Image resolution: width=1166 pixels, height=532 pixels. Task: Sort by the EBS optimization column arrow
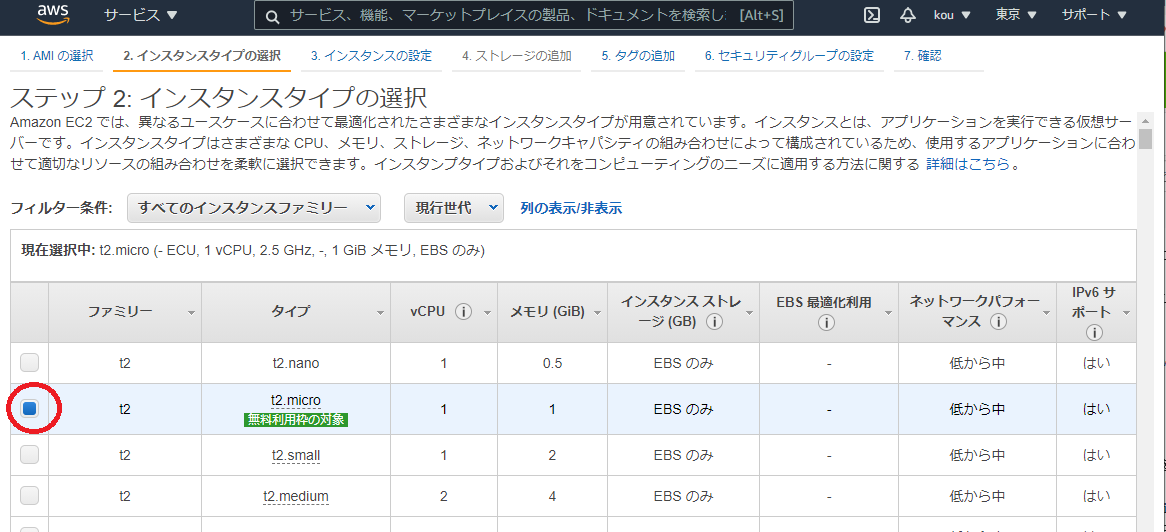click(888, 313)
